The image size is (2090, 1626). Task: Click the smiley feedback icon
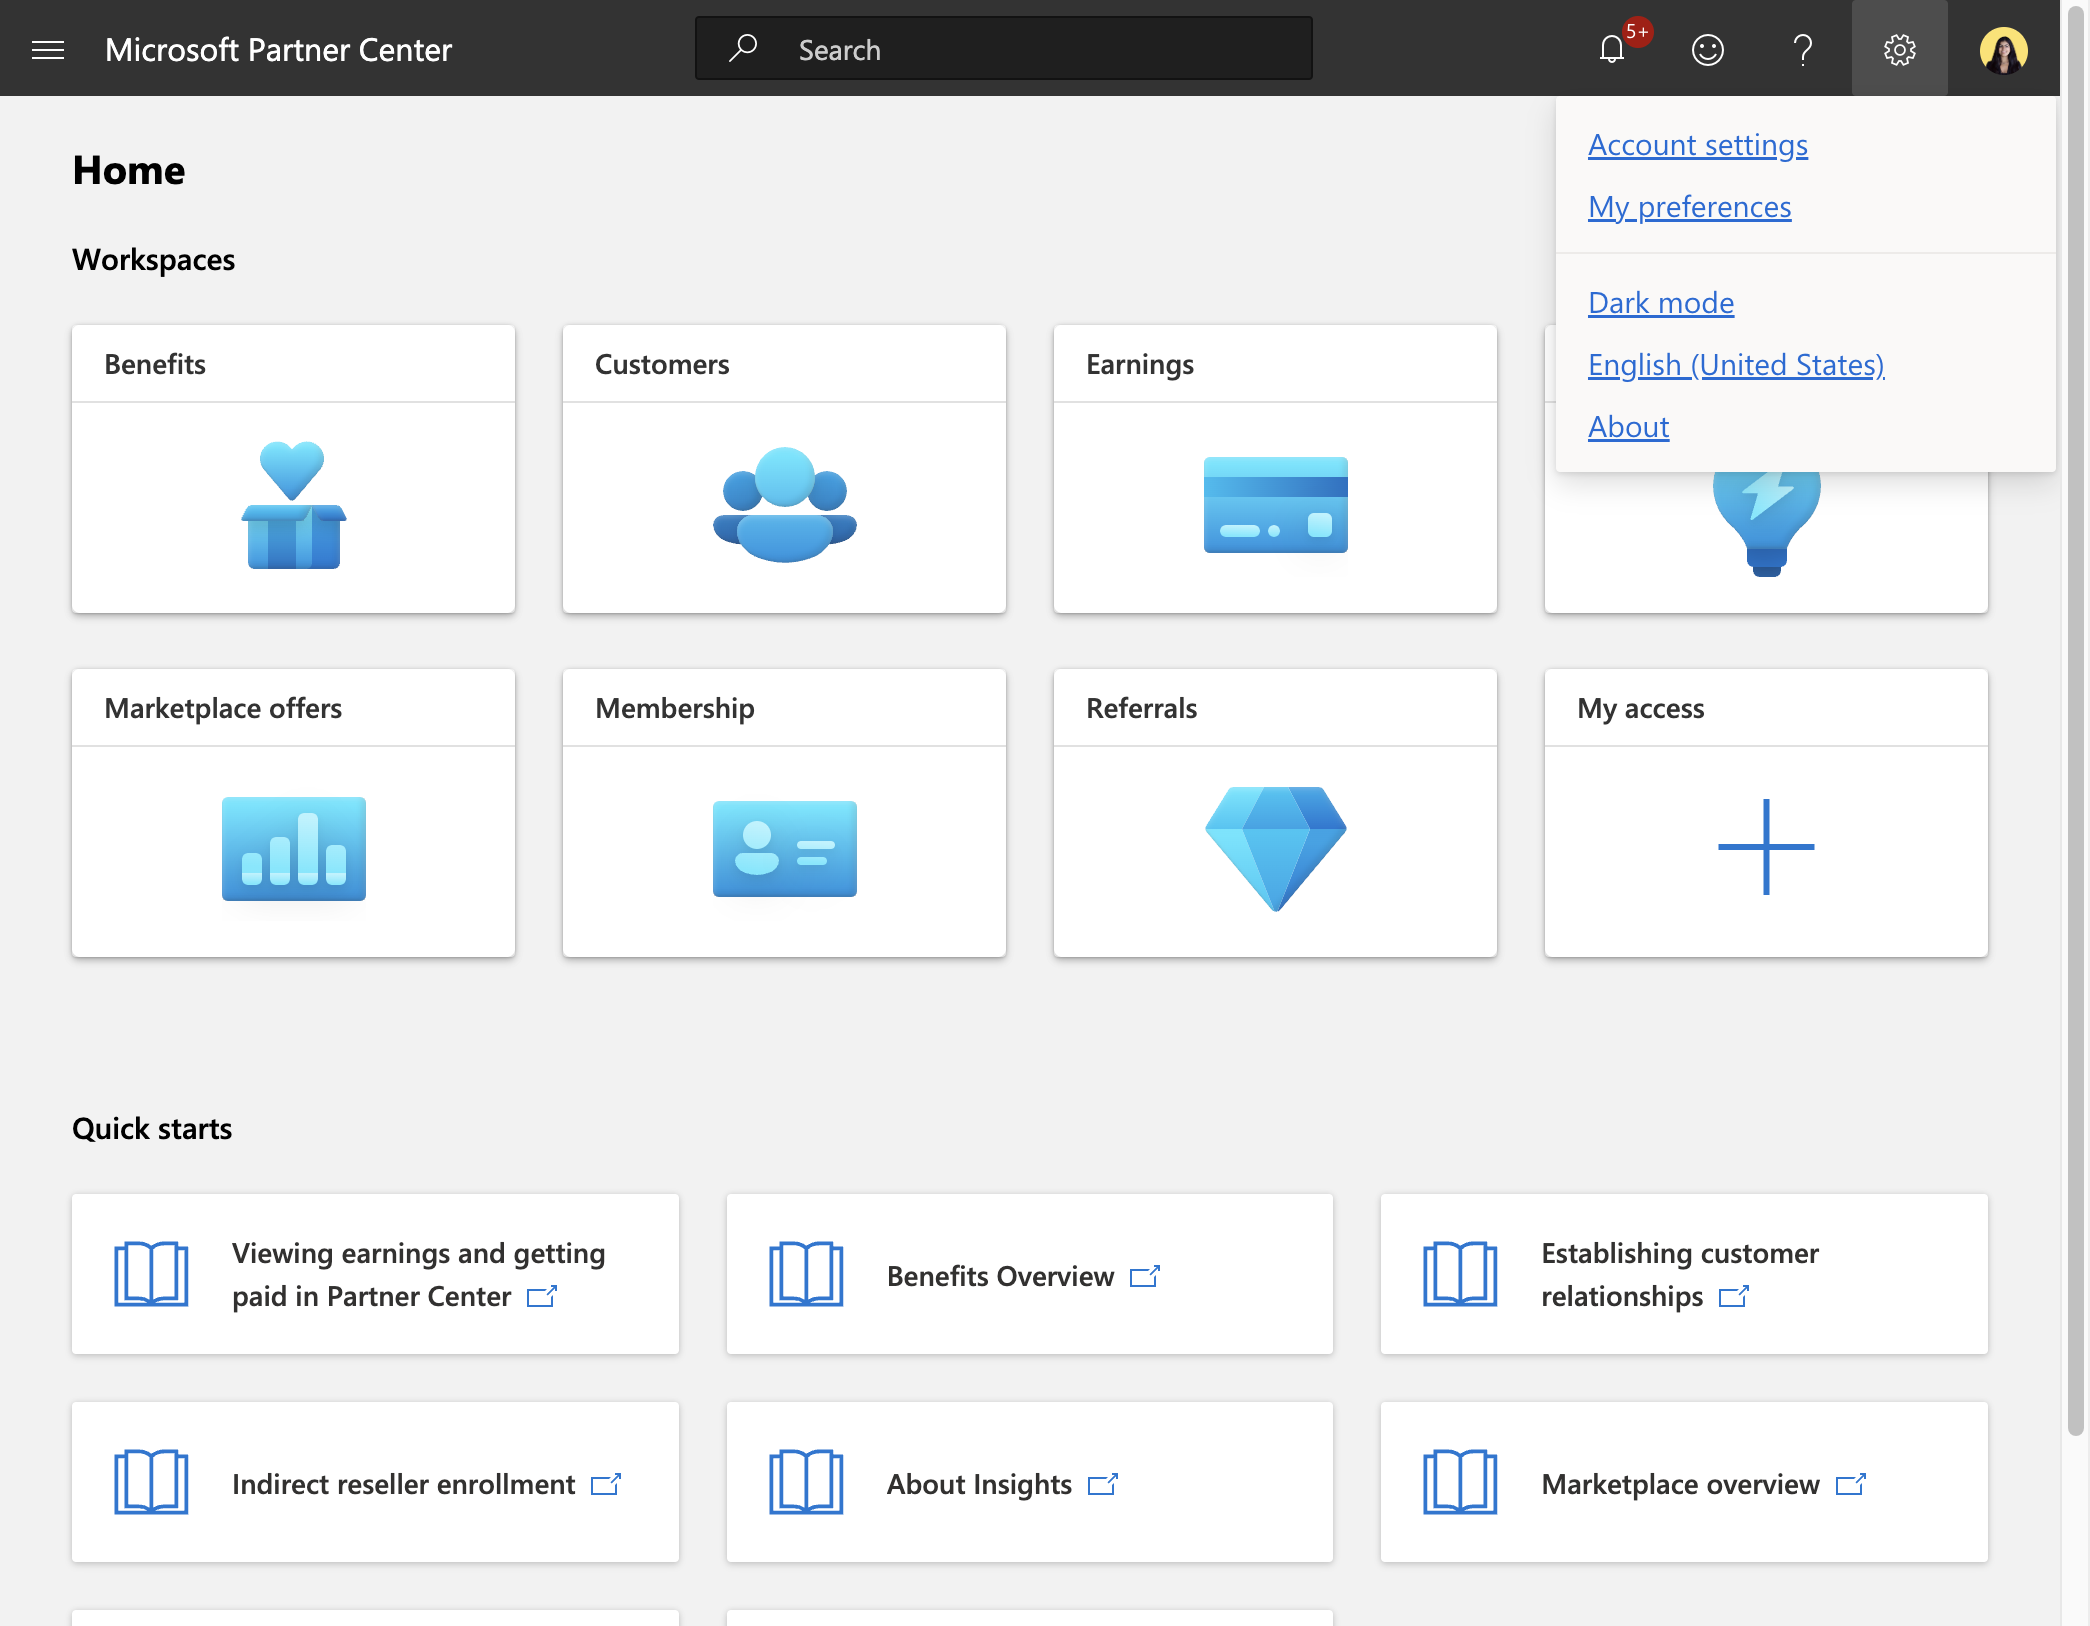coord(1708,49)
